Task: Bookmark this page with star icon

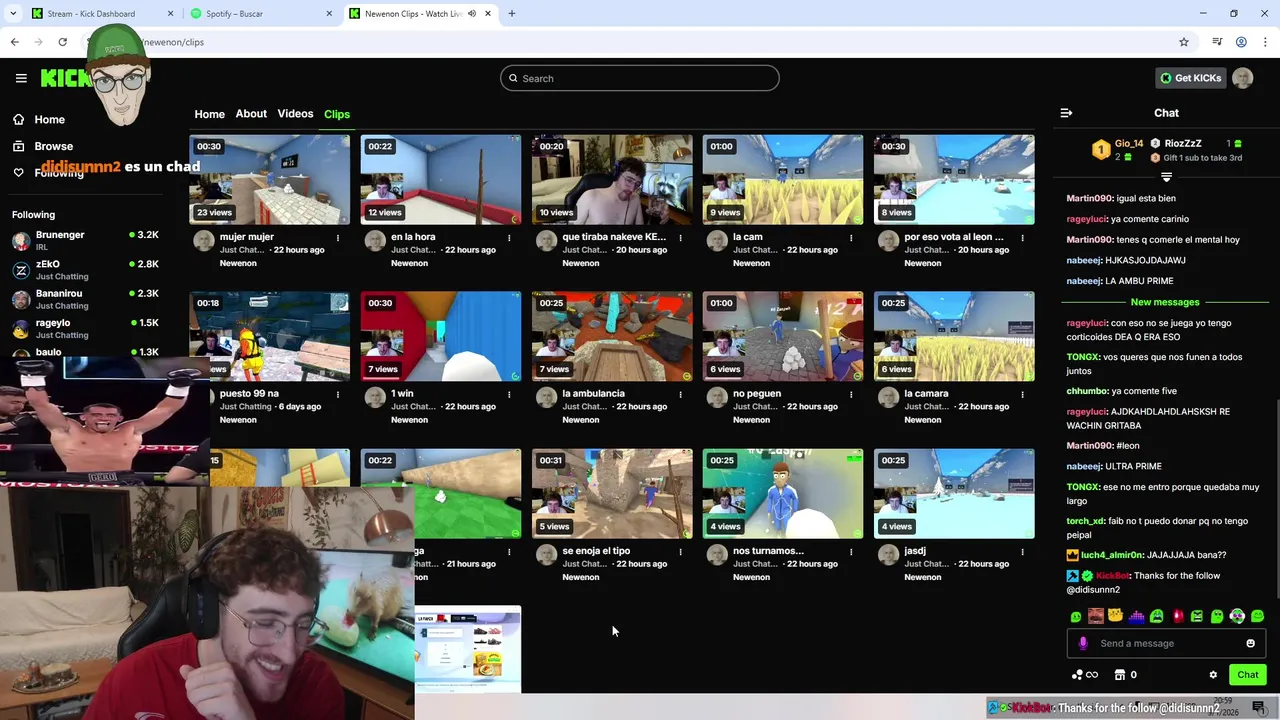Action: 1184,42
